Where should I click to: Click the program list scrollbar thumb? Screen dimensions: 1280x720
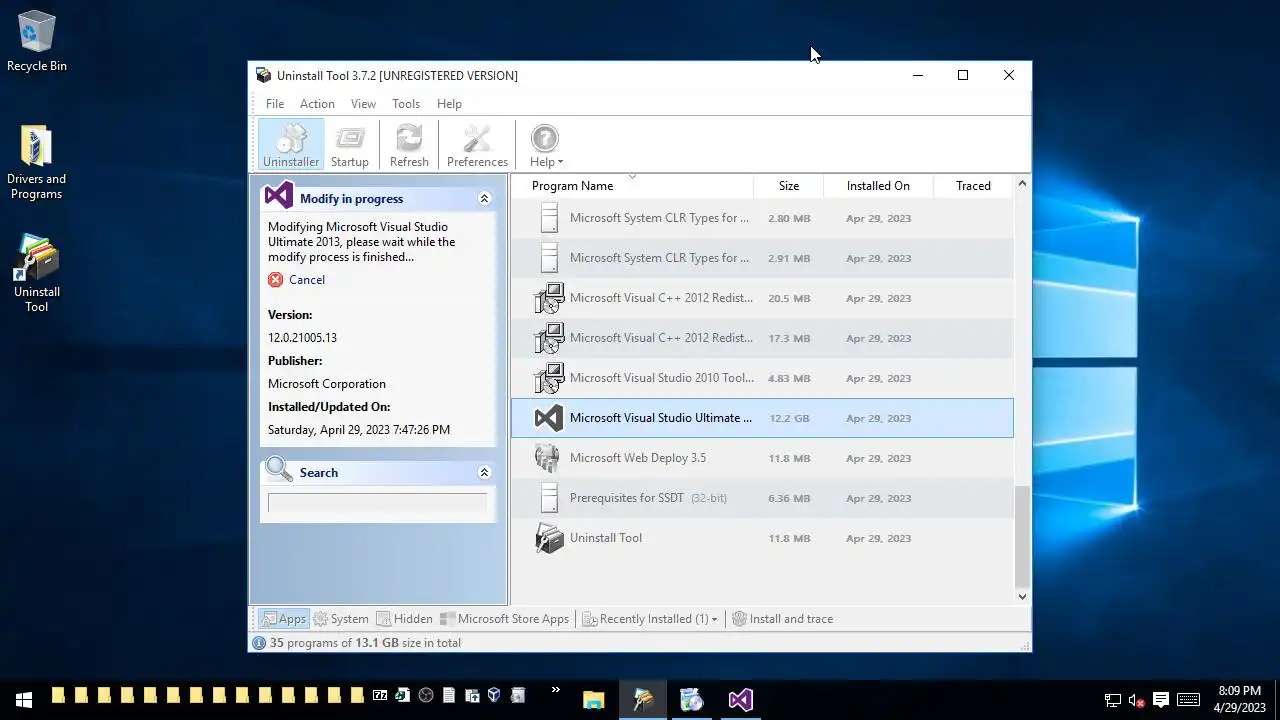click(1022, 536)
